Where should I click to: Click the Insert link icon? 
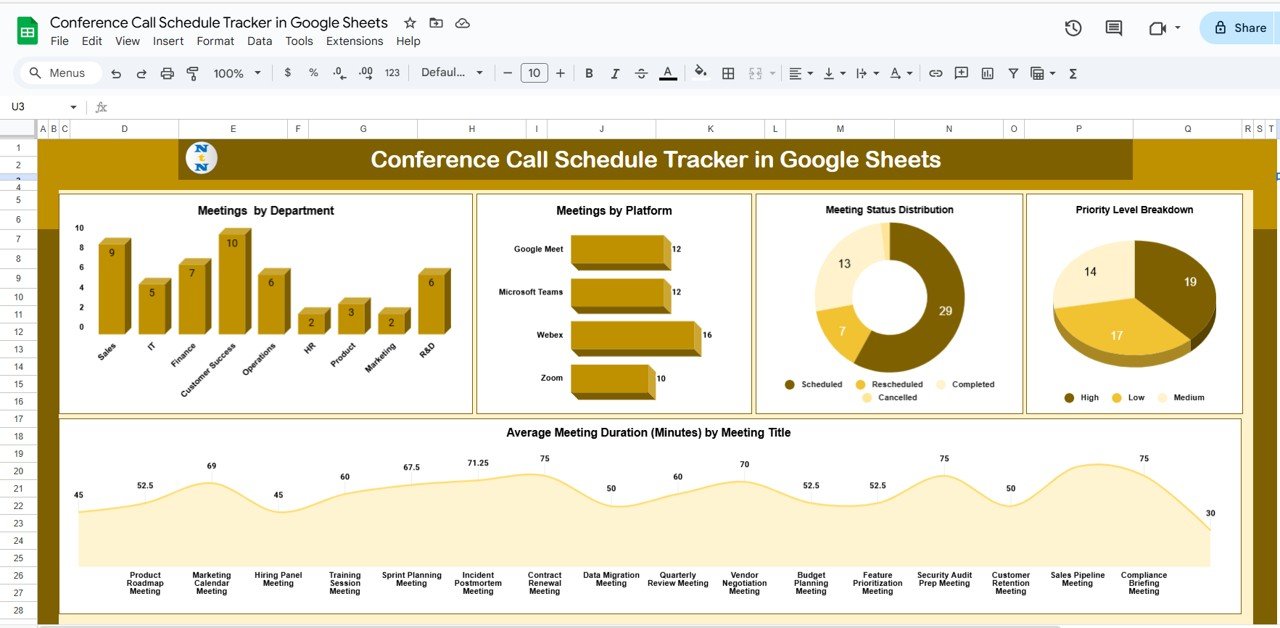point(935,73)
